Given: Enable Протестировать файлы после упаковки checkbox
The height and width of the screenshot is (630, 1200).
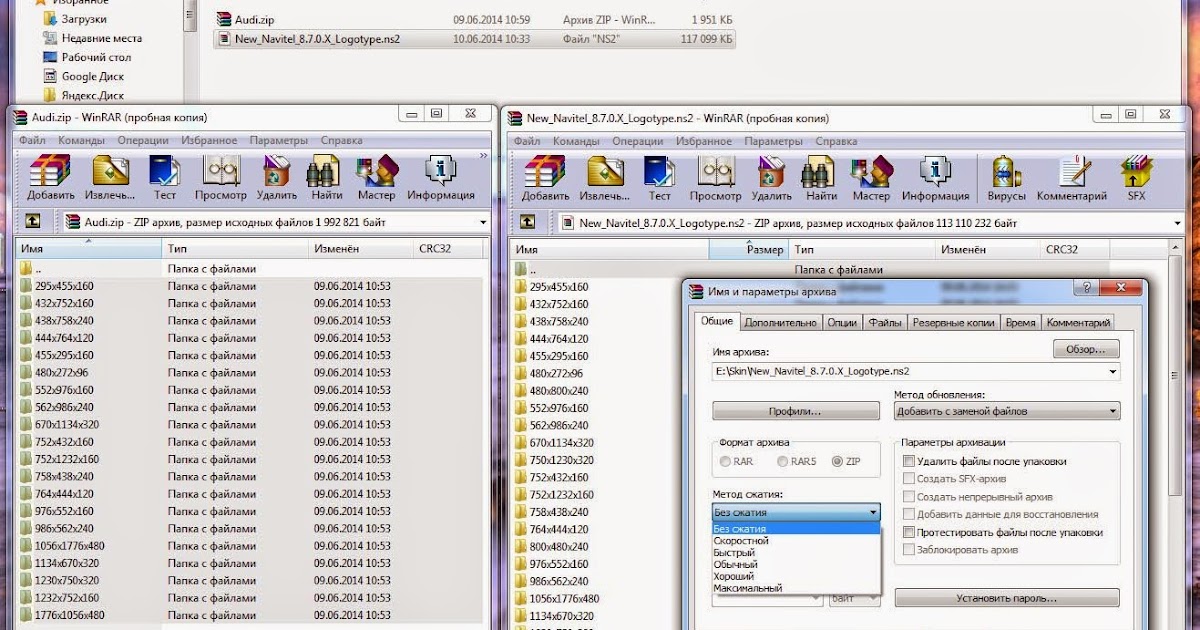Looking at the screenshot, I should (x=908, y=533).
